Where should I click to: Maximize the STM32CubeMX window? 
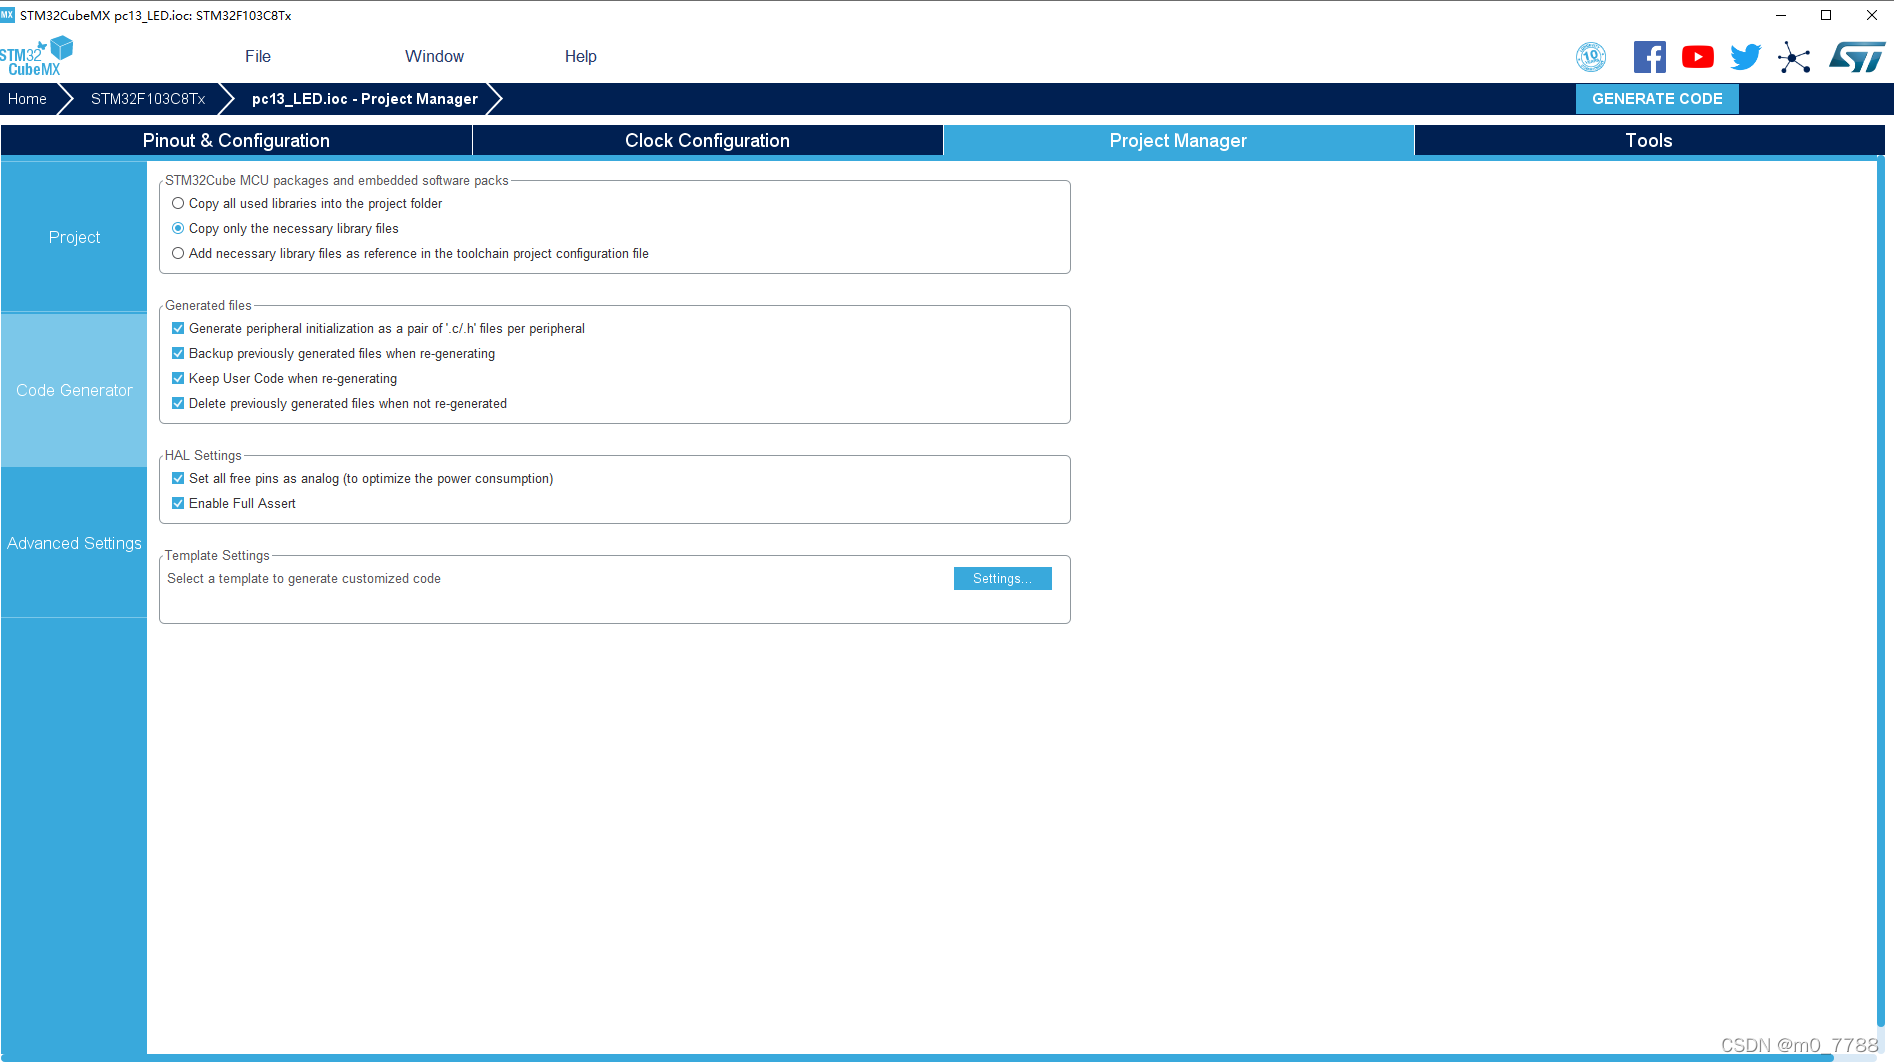[1826, 15]
